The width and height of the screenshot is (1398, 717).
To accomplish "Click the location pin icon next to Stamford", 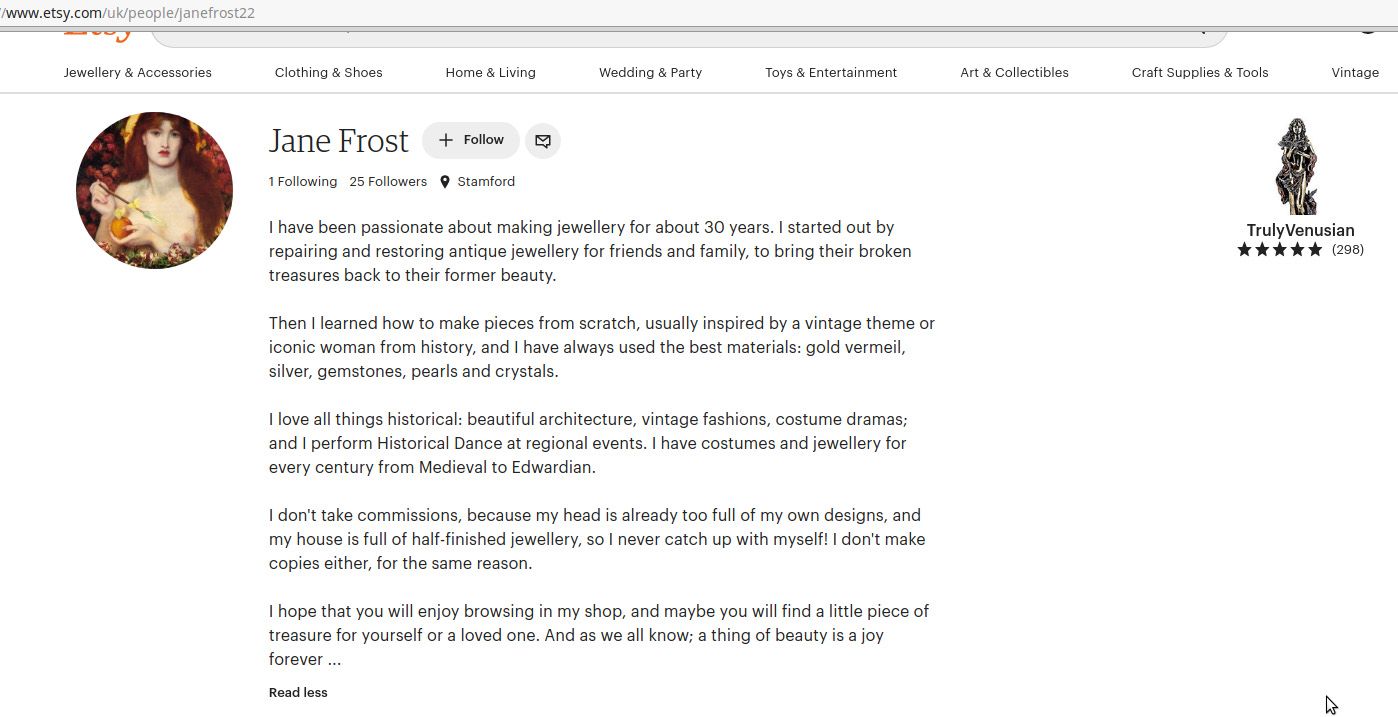I will (445, 182).
